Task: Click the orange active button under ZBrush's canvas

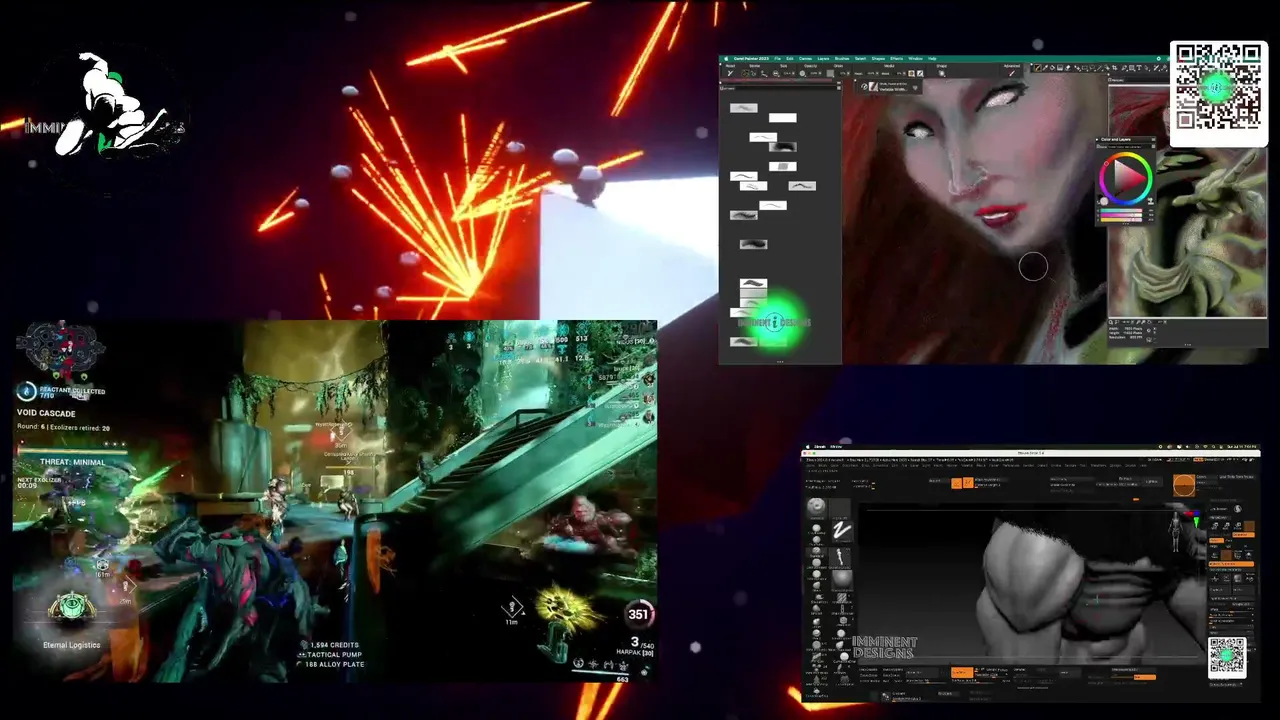Action: 961,672
